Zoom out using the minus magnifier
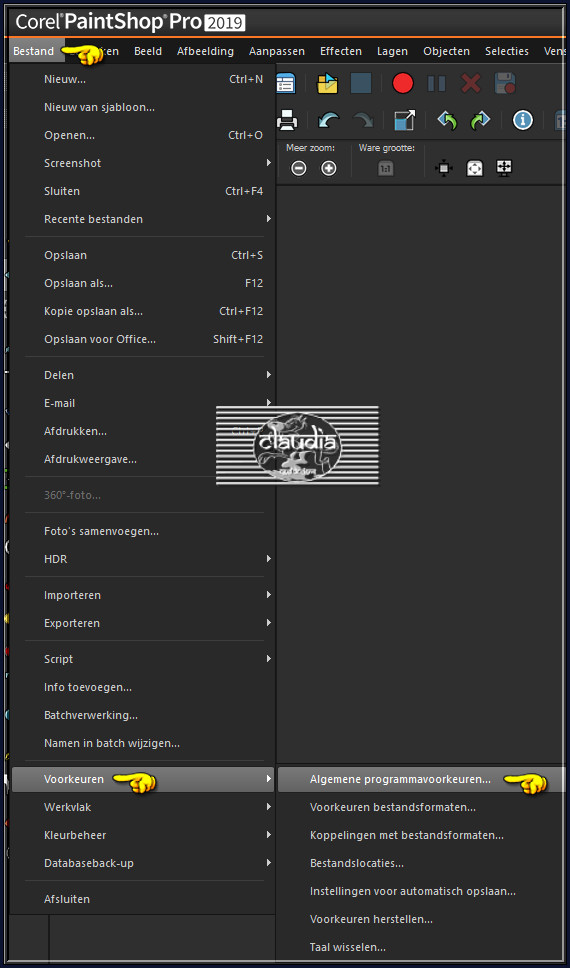The image size is (570, 968). pos(299,168)
